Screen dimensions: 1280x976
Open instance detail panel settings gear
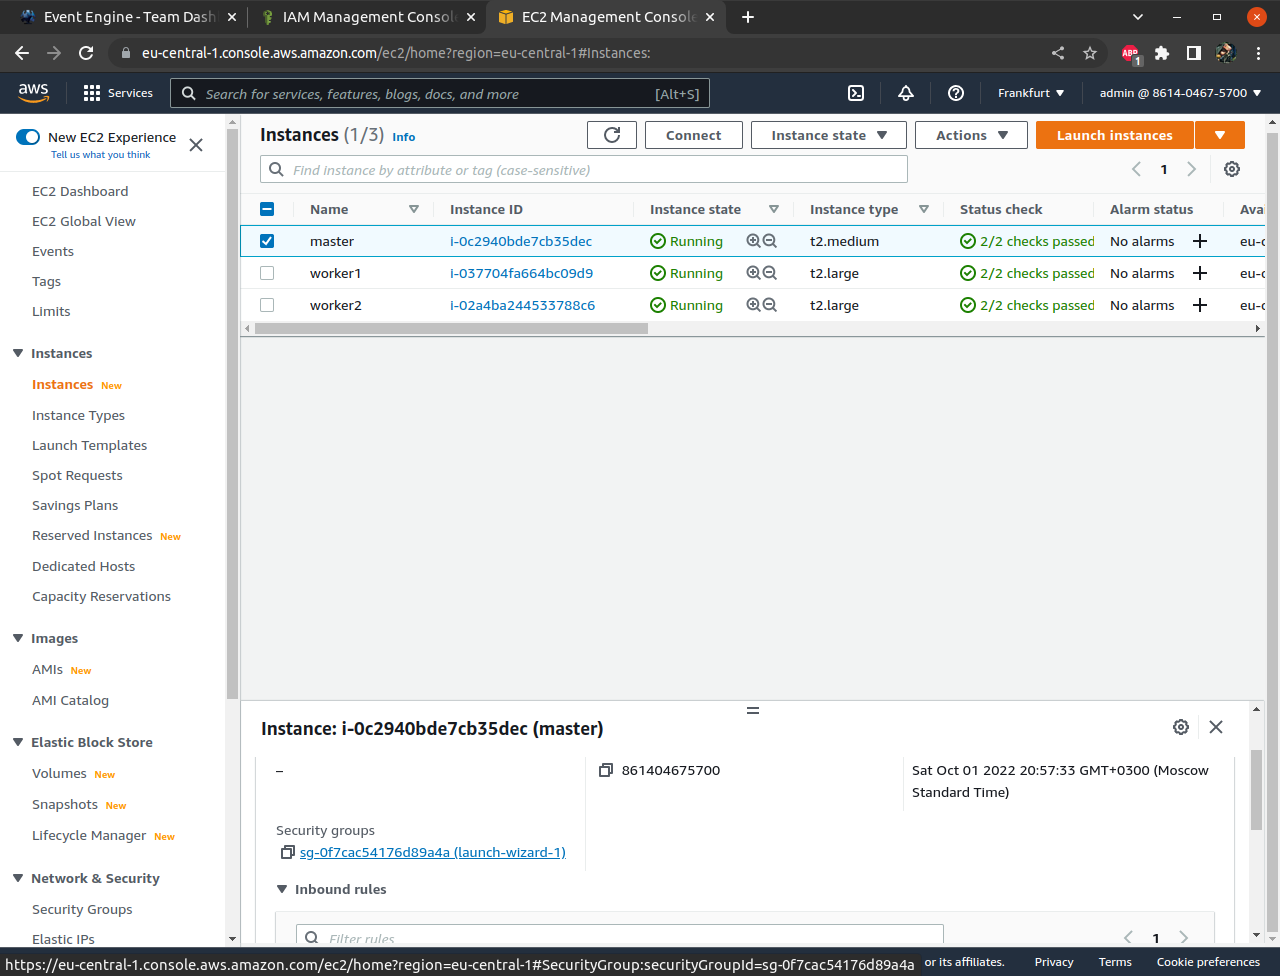(x=1181, y=727)
